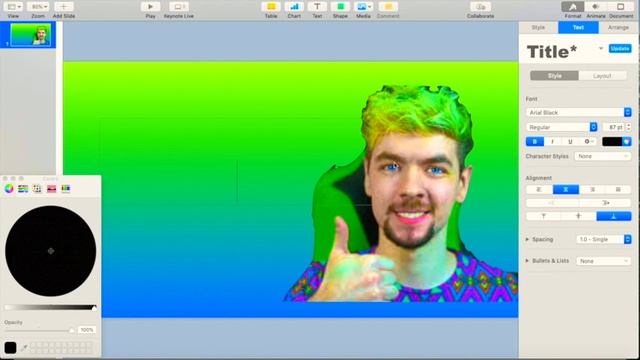Open the Bullets & Lists None dropdown
The width and height of the screenshot is (640, 360).
604,261
